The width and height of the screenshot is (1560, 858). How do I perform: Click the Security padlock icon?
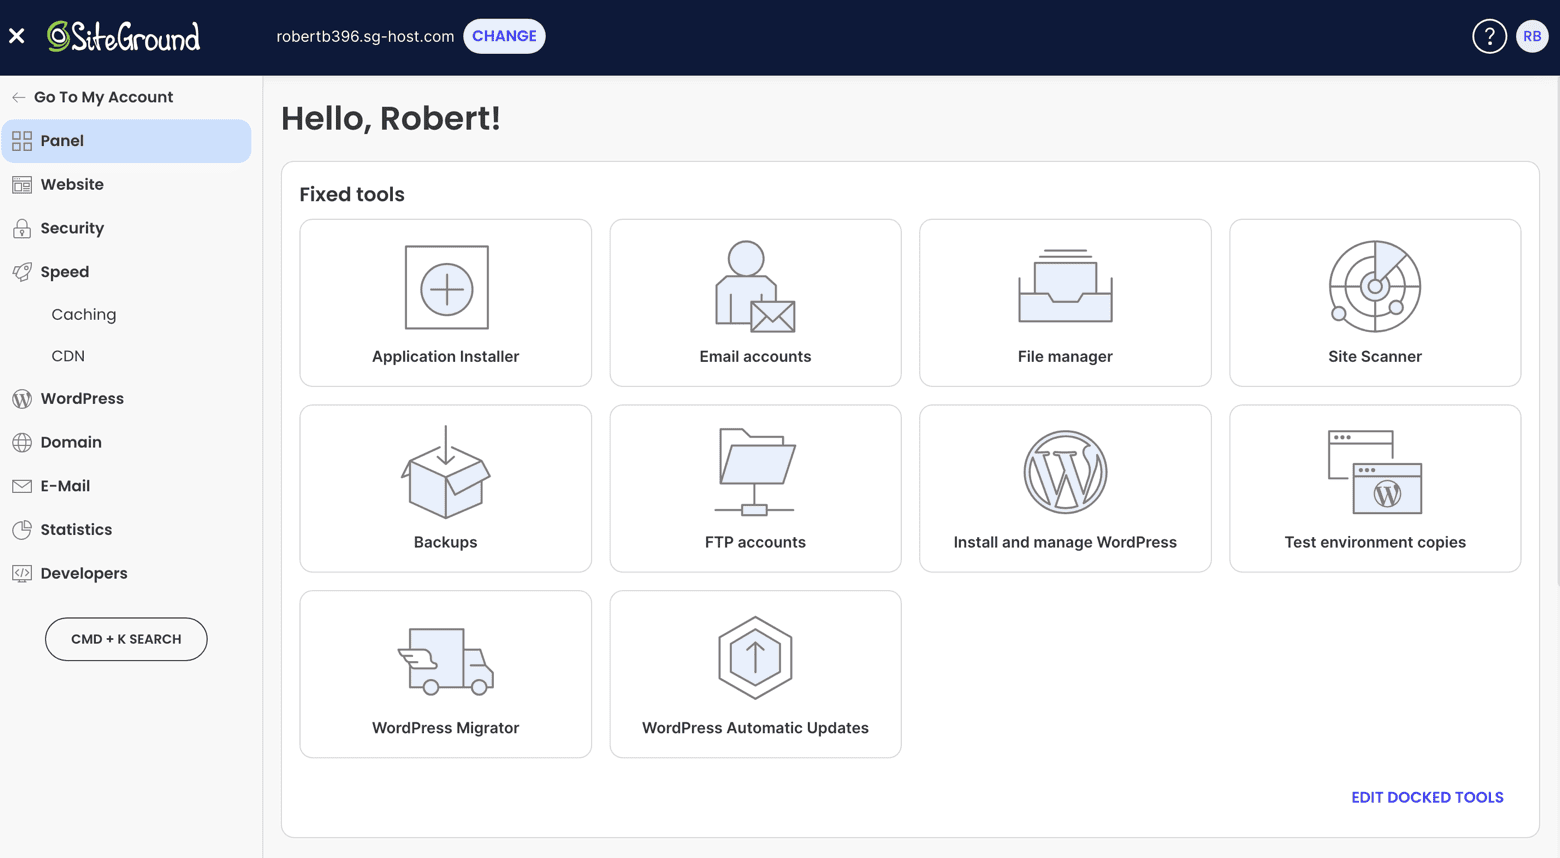22,228
